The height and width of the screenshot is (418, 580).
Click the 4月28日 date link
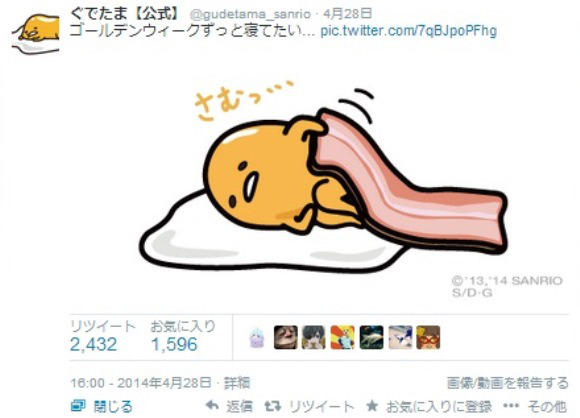click(347, 14)
